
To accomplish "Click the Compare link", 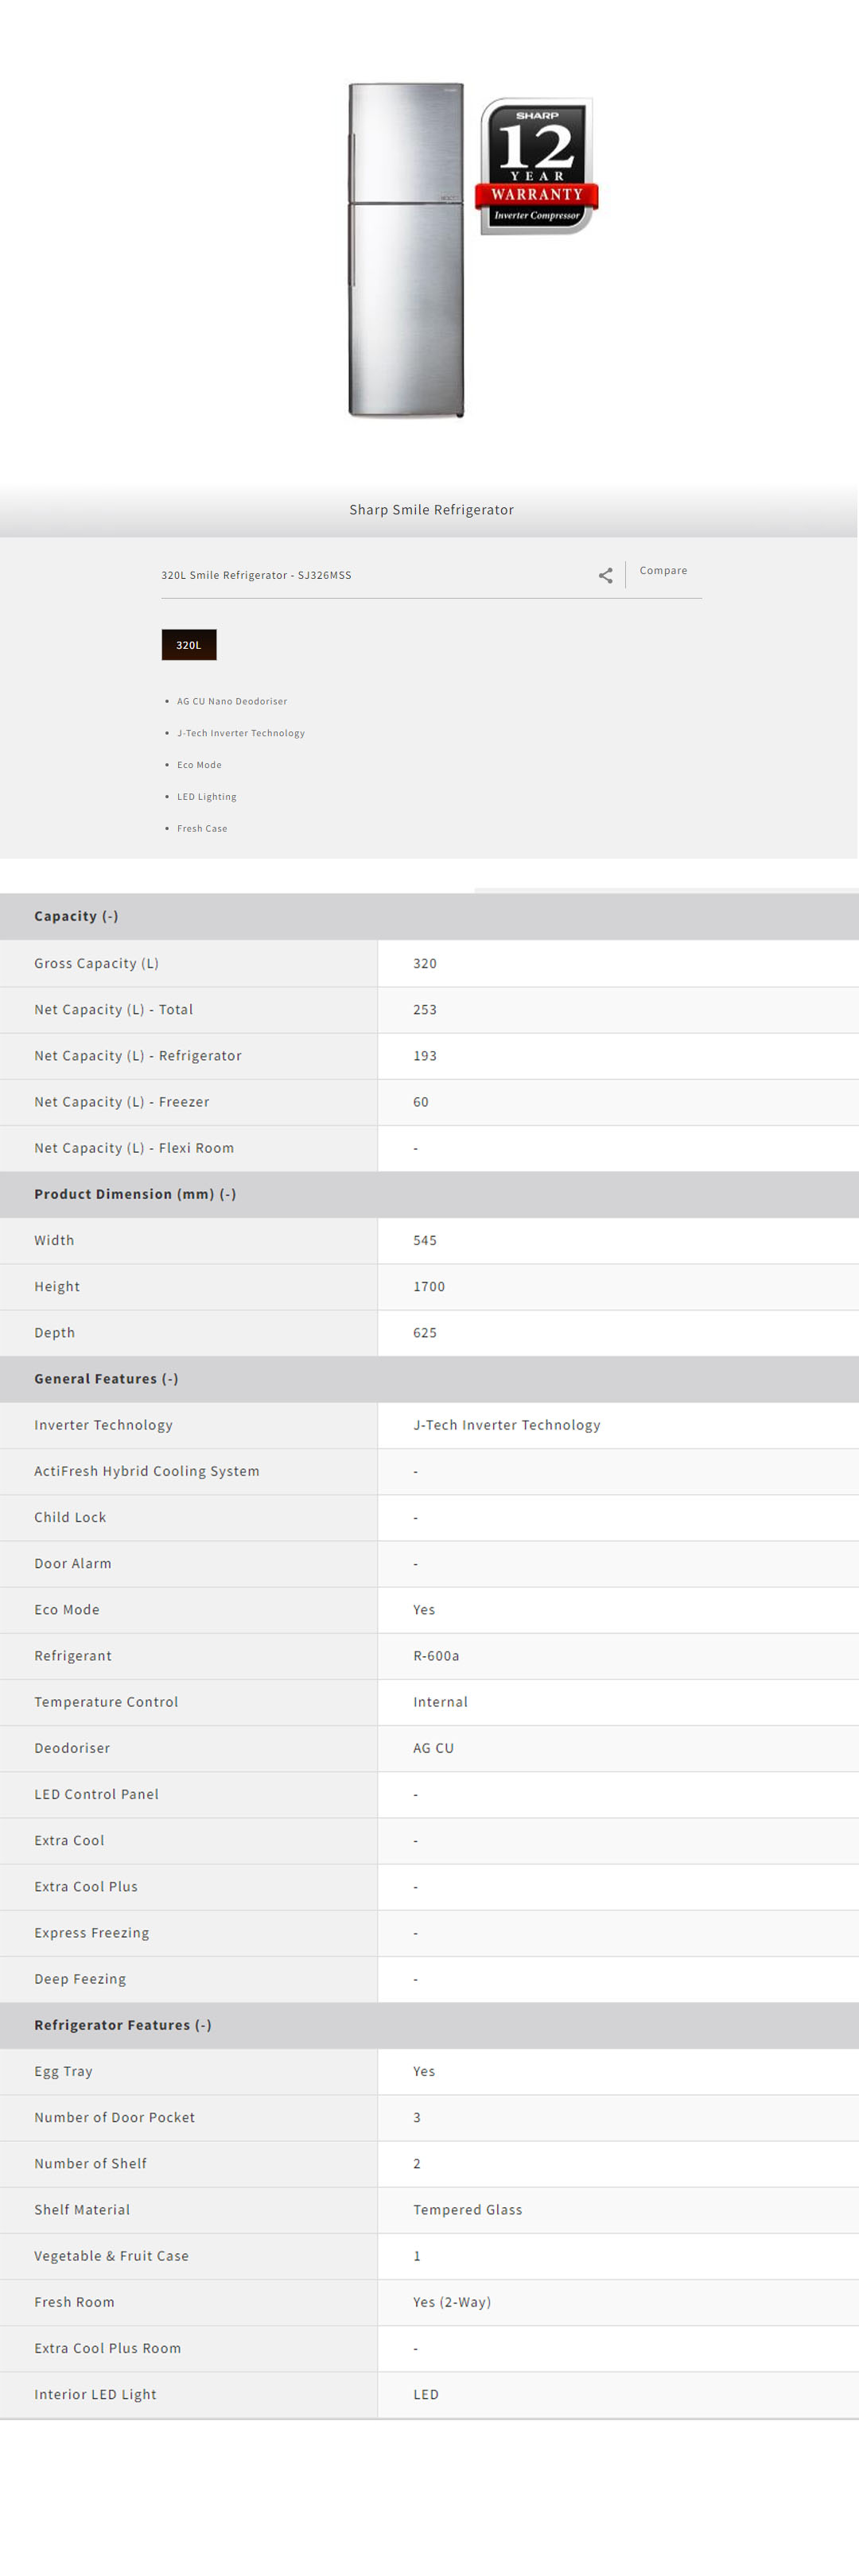I will [663, 571].
